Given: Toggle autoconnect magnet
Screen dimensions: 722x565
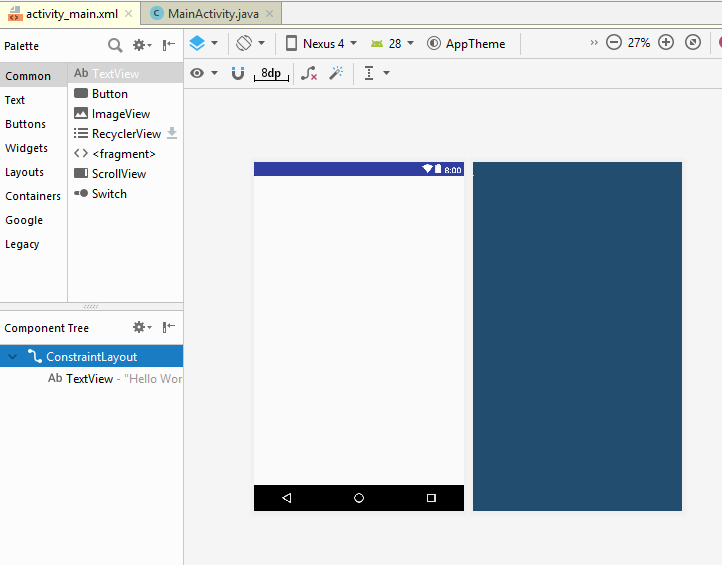Looking at the screenshot, I should click(238, 73).
